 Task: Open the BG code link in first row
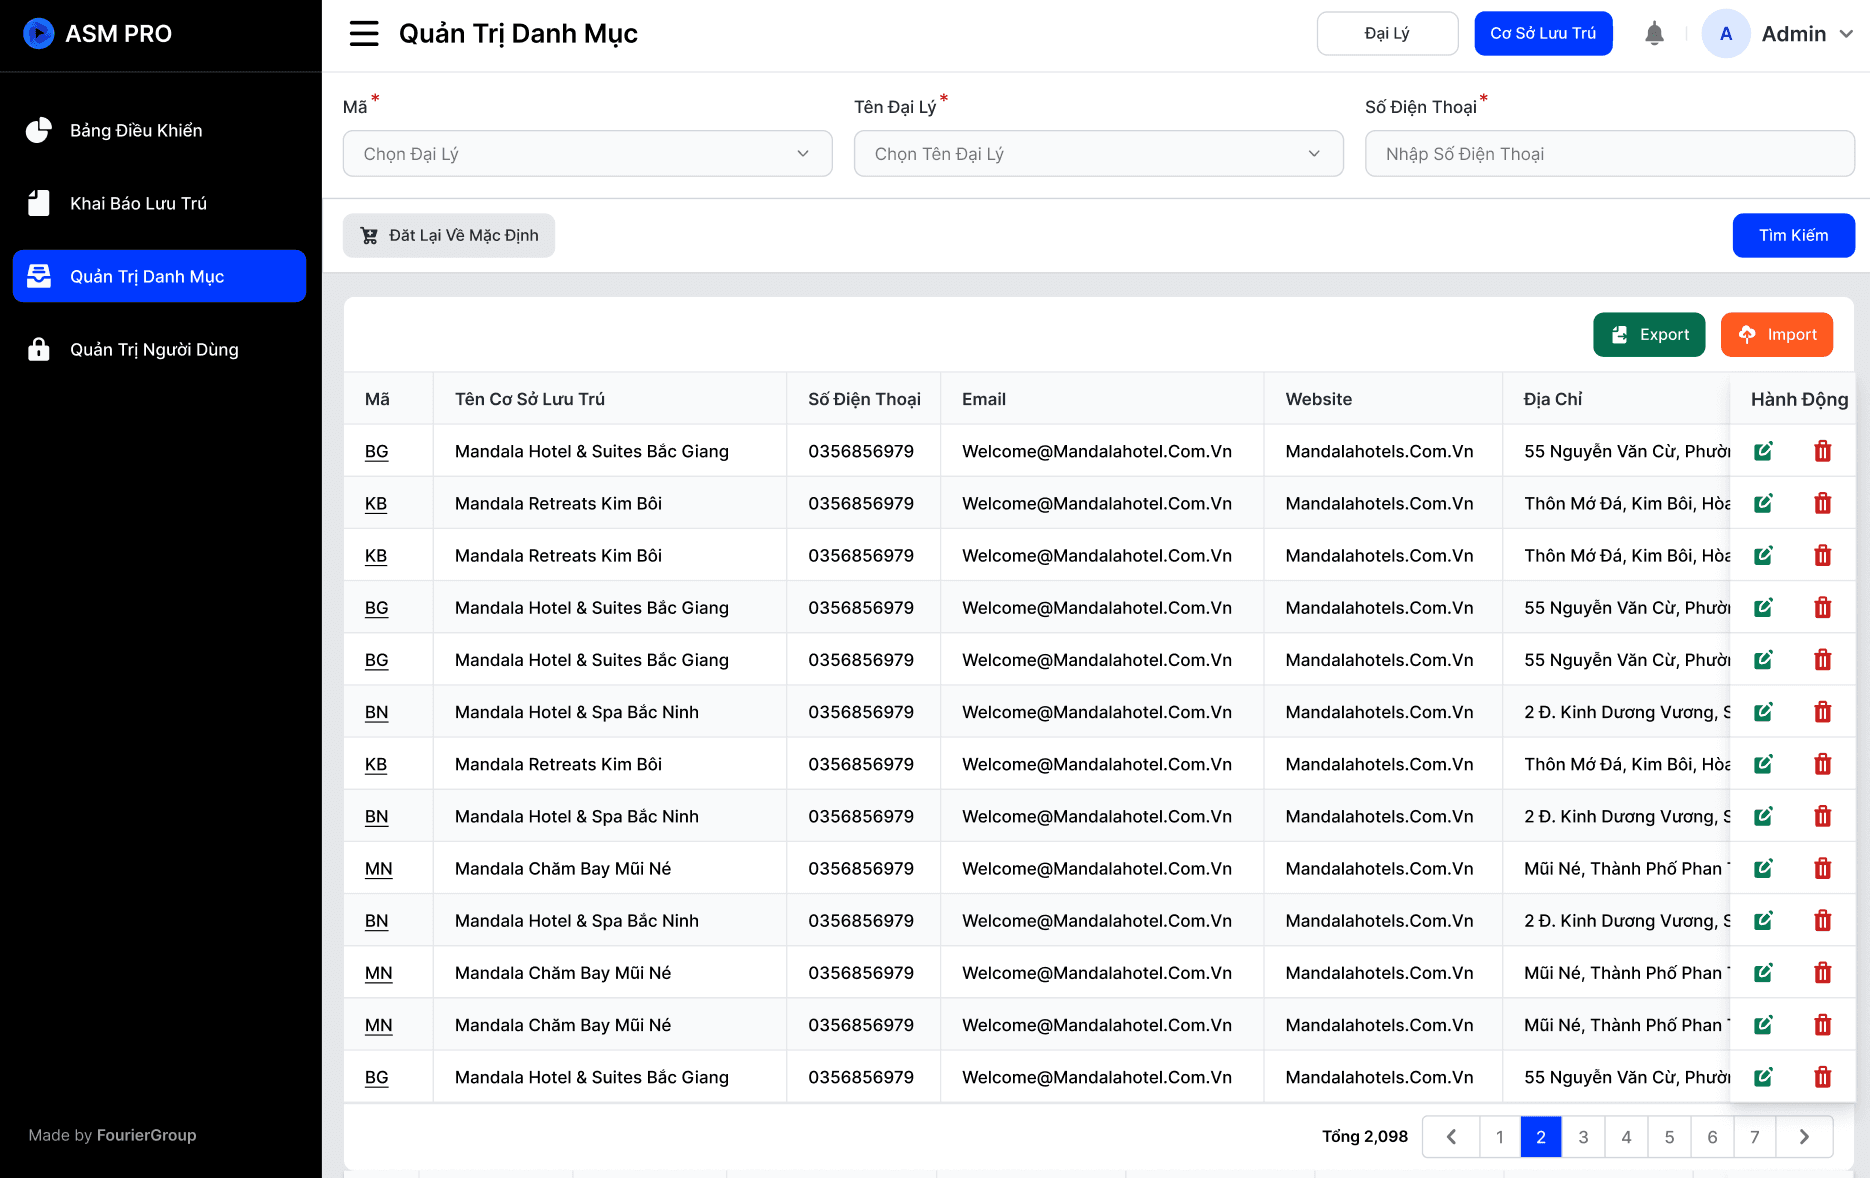[x=376, y=452]
